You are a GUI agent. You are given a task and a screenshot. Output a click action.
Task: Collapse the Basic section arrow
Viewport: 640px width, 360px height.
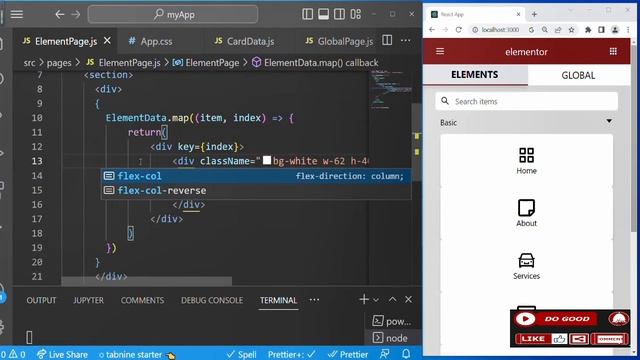[x=609, y=121]
